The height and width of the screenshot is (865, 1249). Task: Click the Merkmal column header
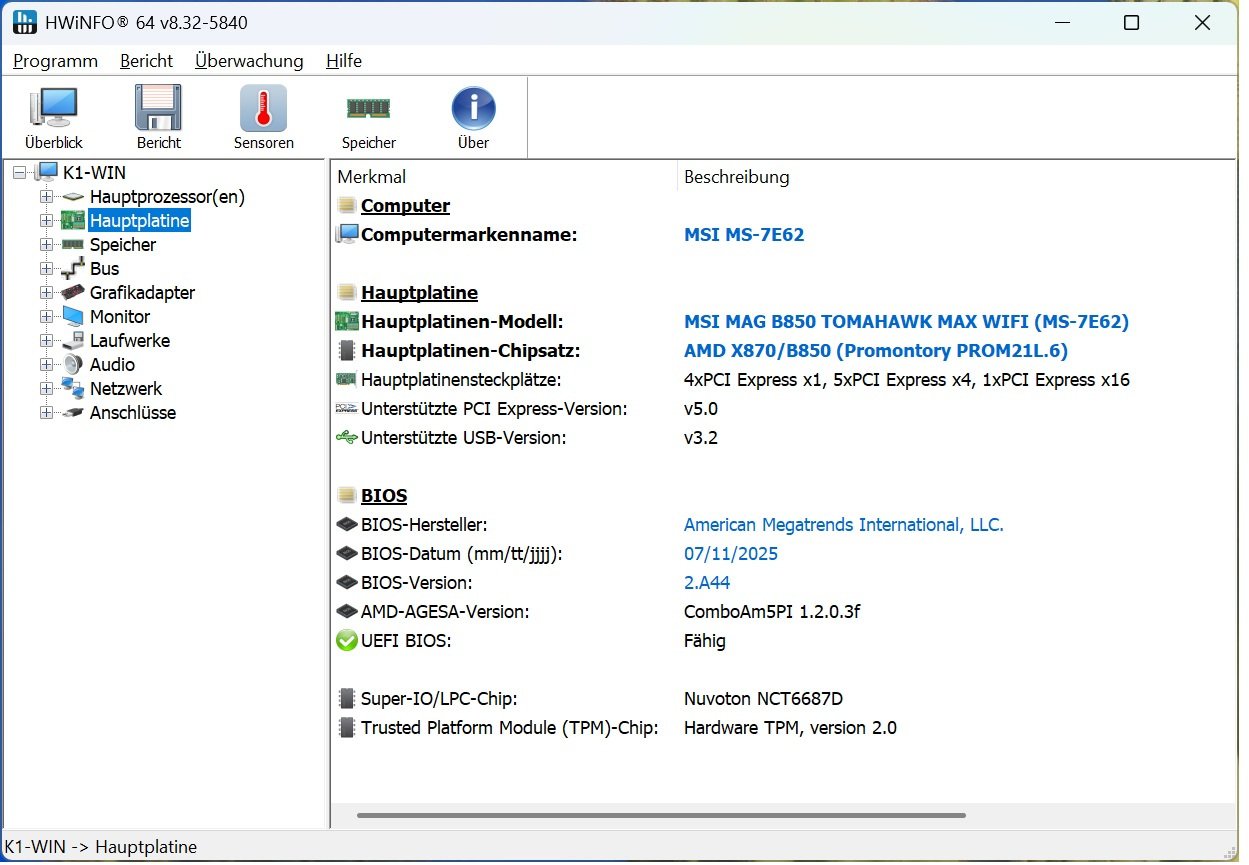pyautogui.click(x=504, y=177)
